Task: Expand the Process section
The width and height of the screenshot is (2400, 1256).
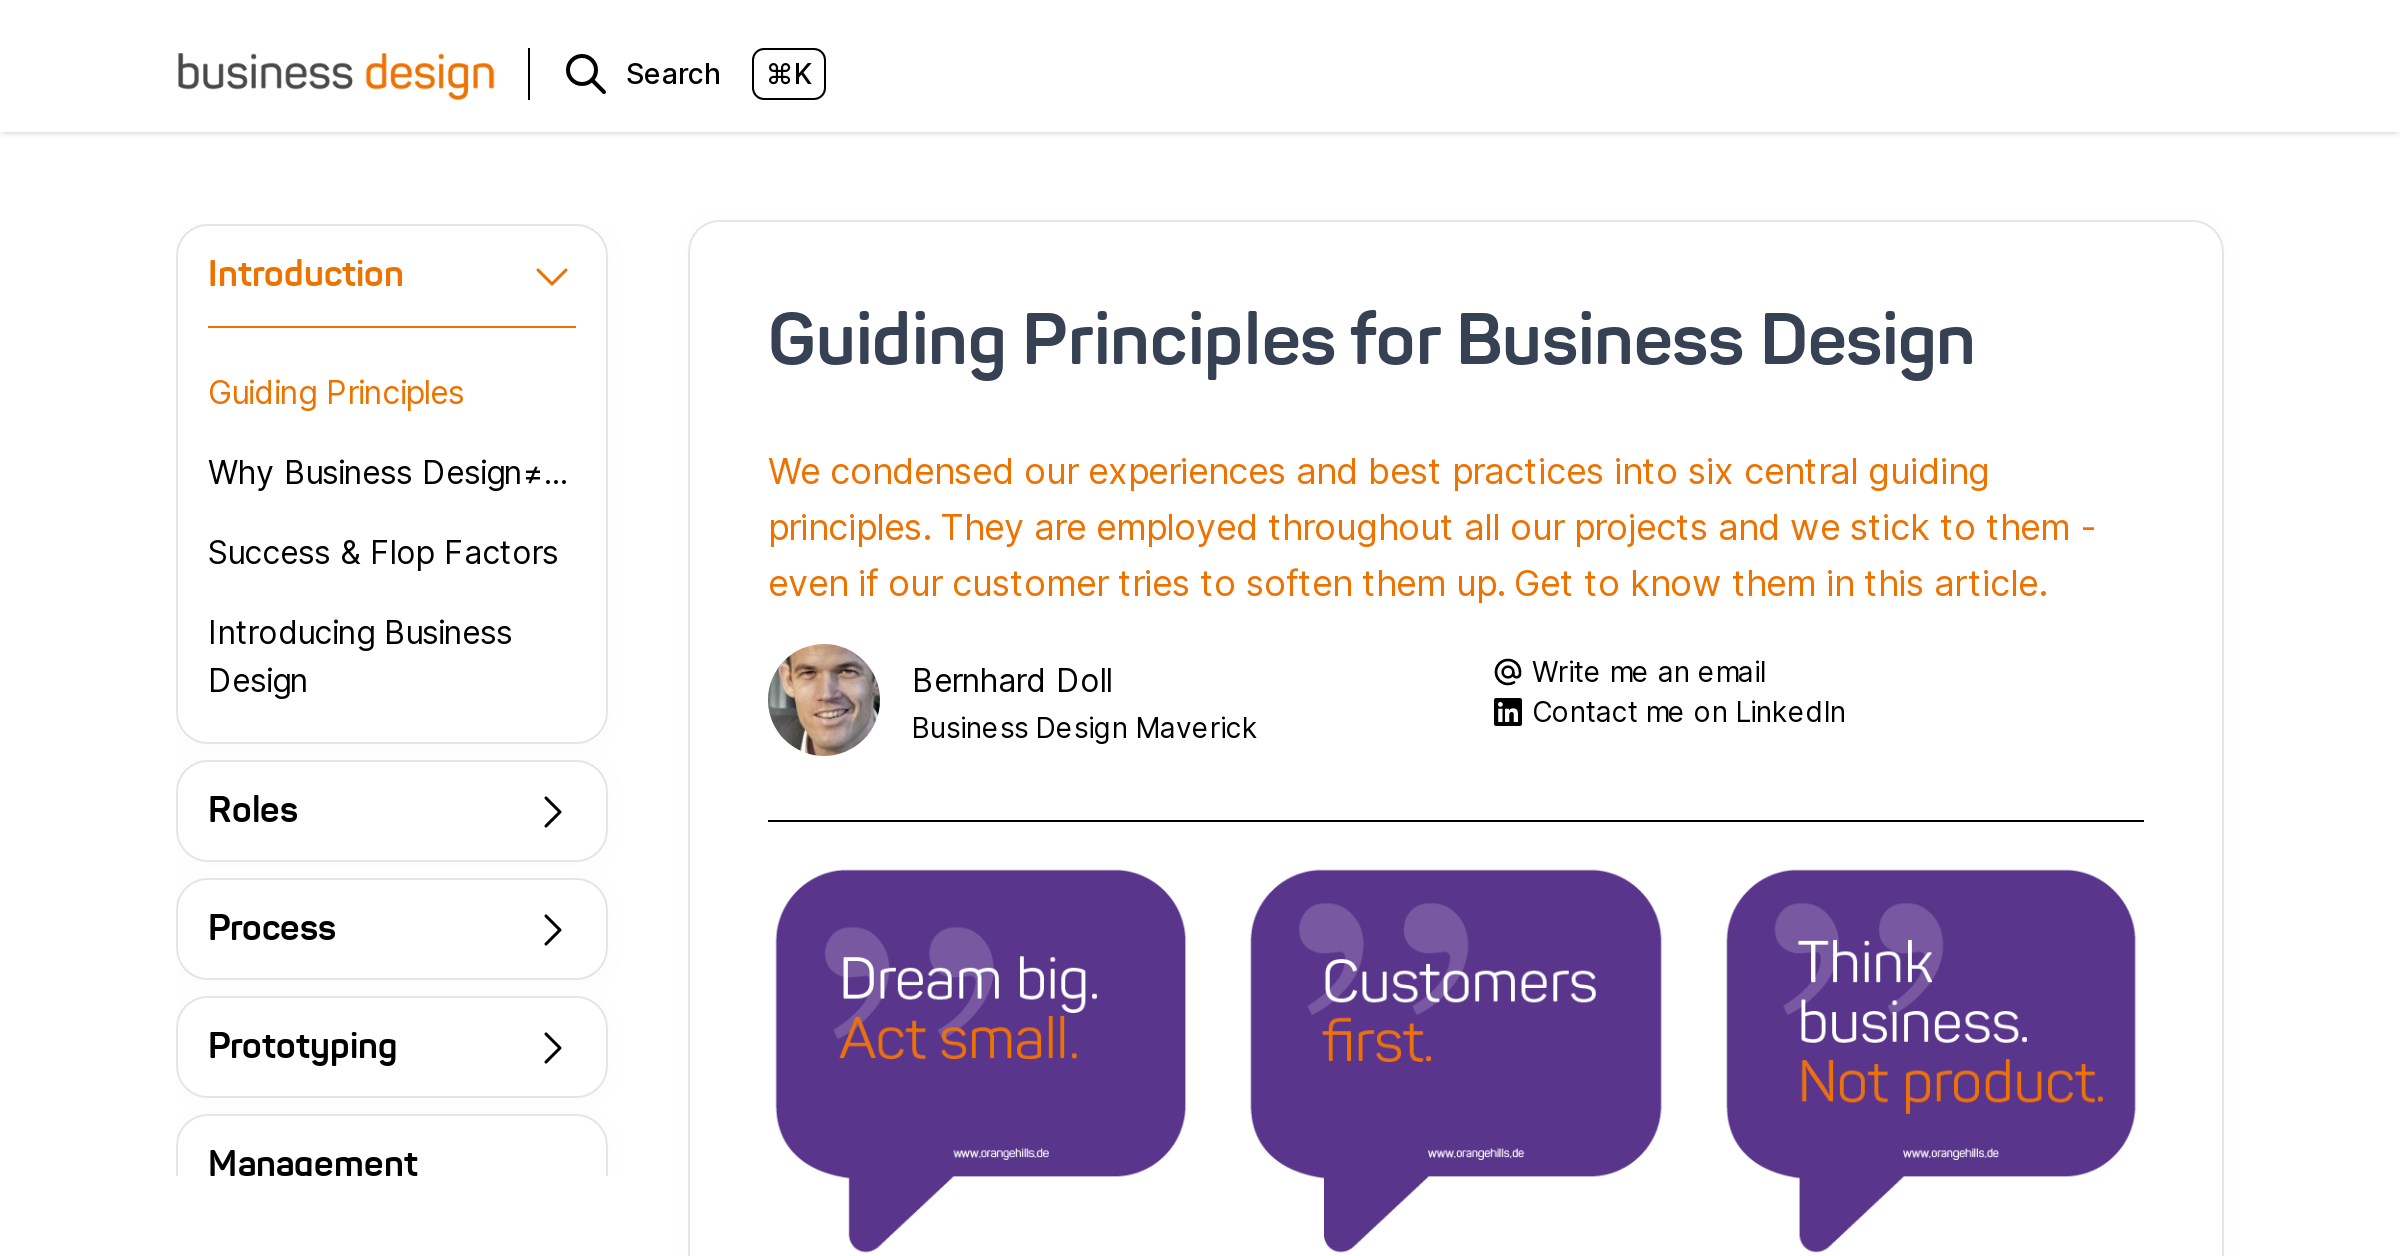Action: [391, 929]
